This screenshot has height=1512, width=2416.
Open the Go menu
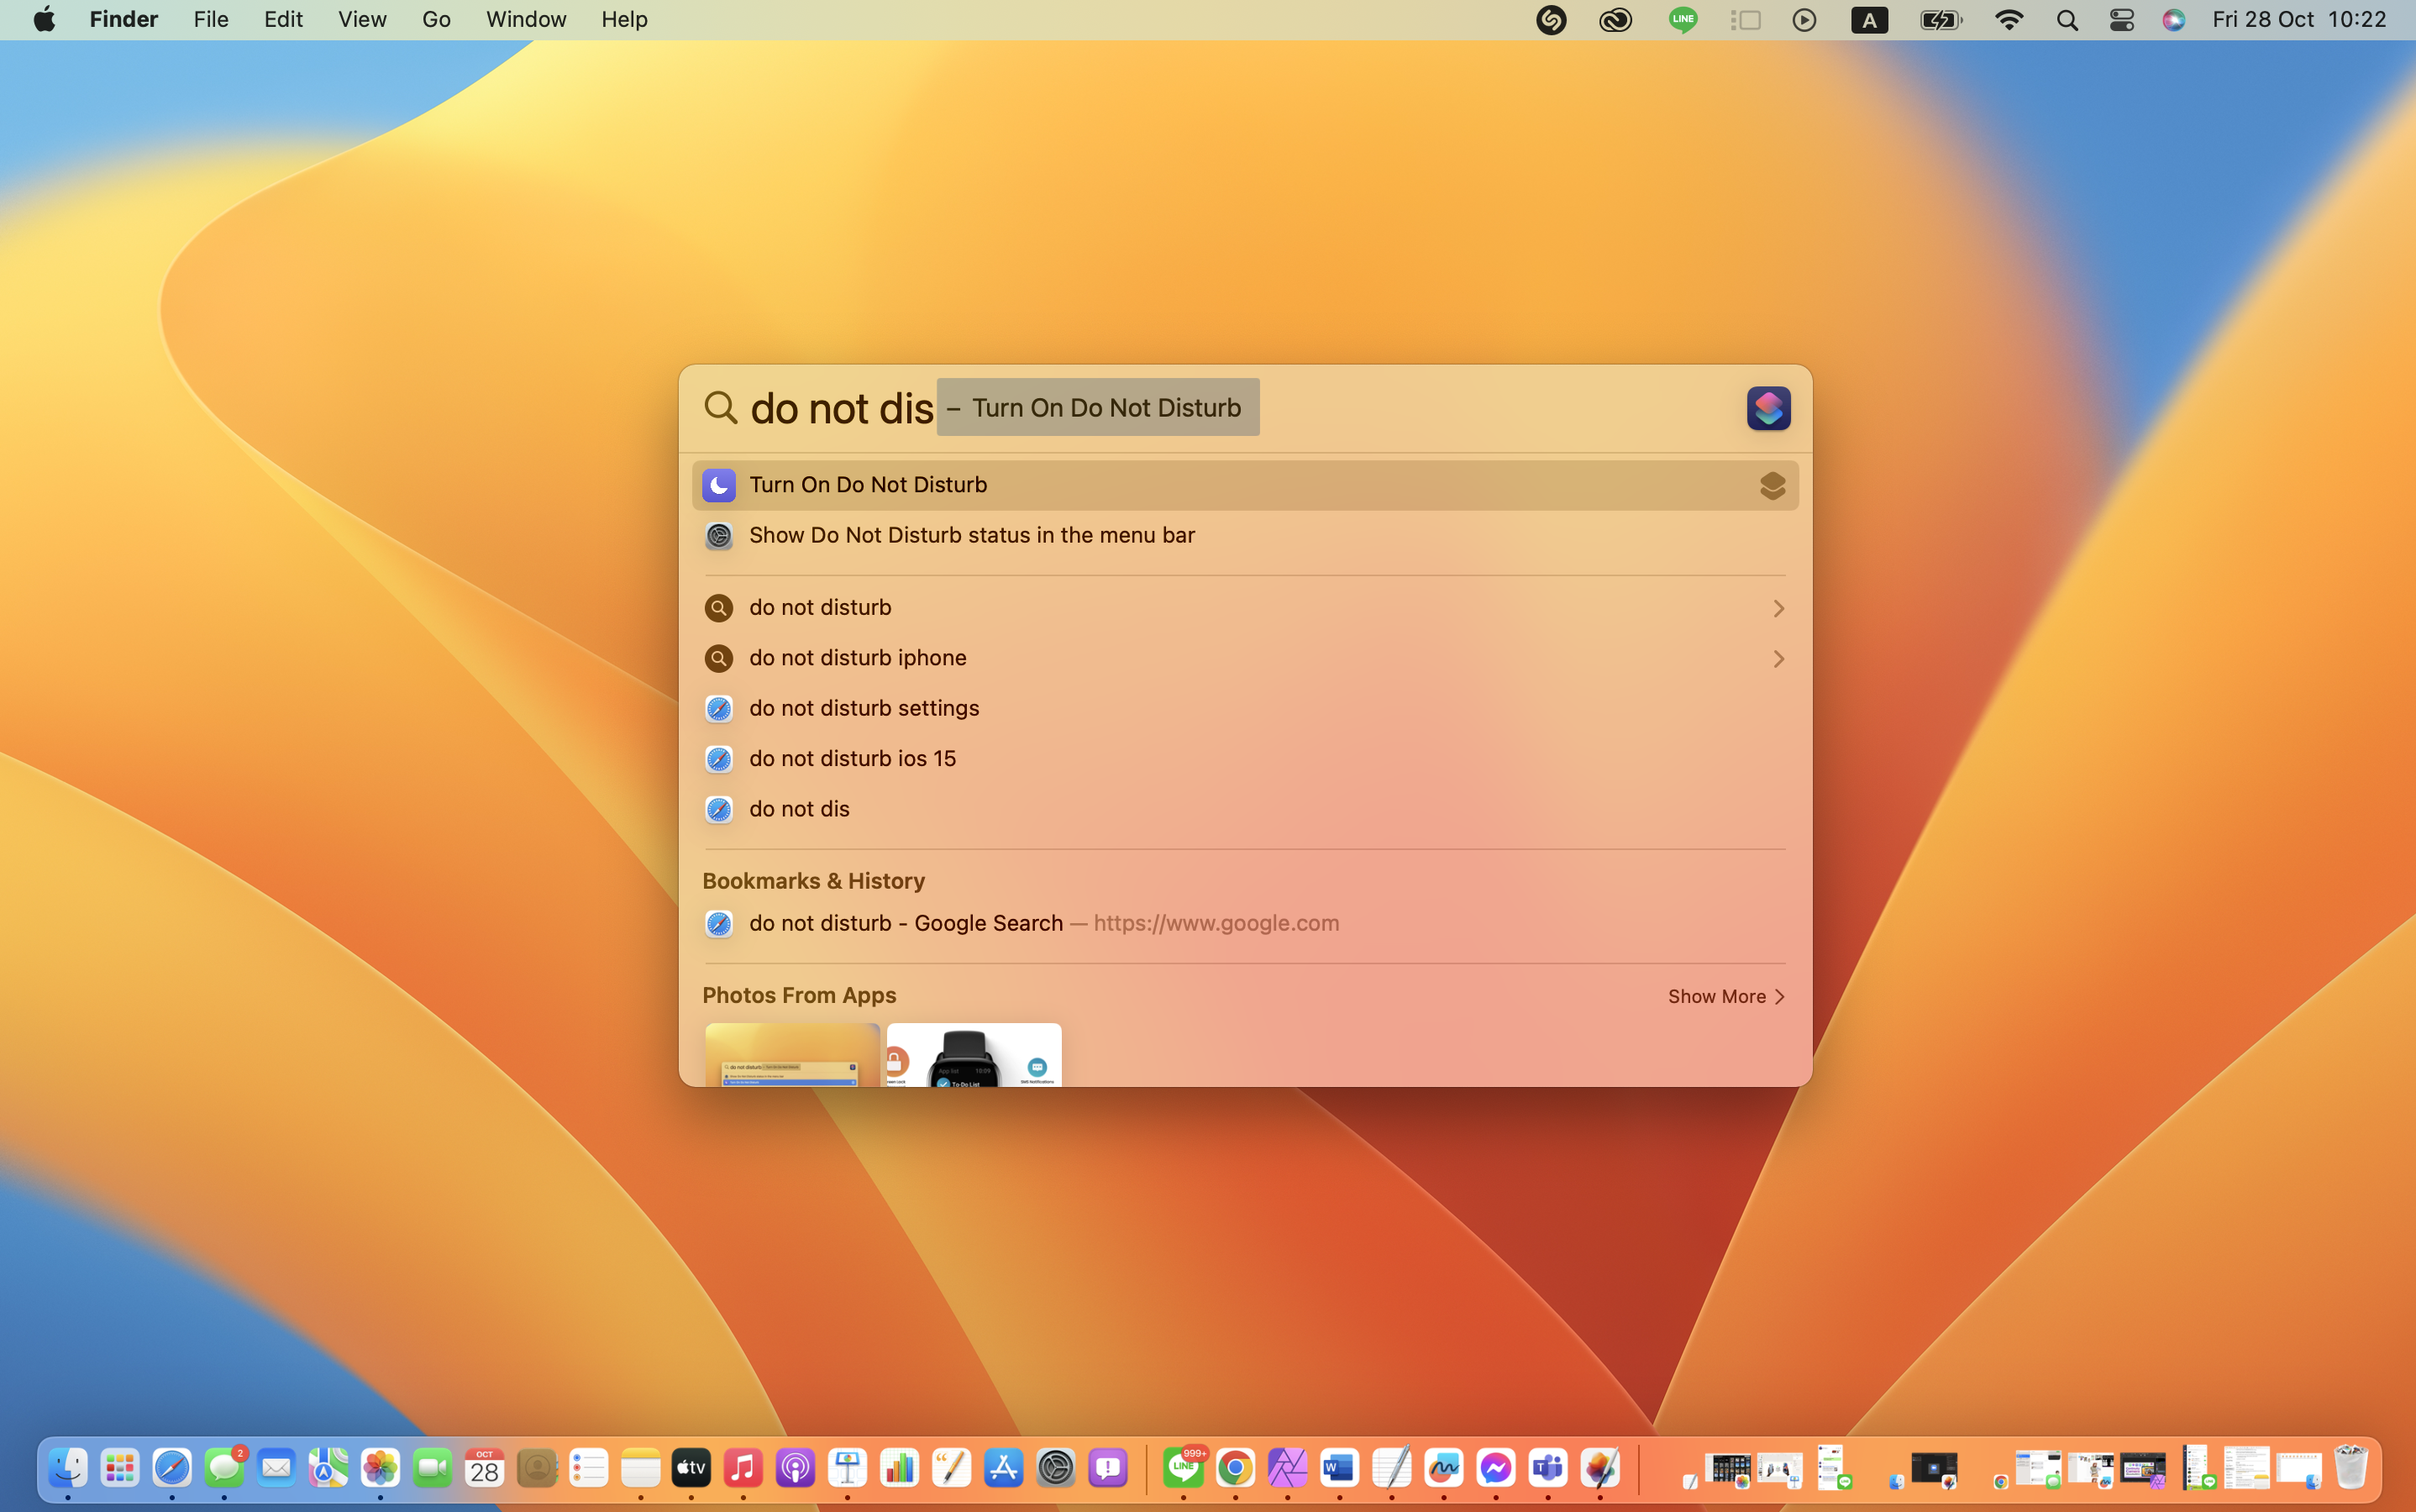tap(436, 20)
